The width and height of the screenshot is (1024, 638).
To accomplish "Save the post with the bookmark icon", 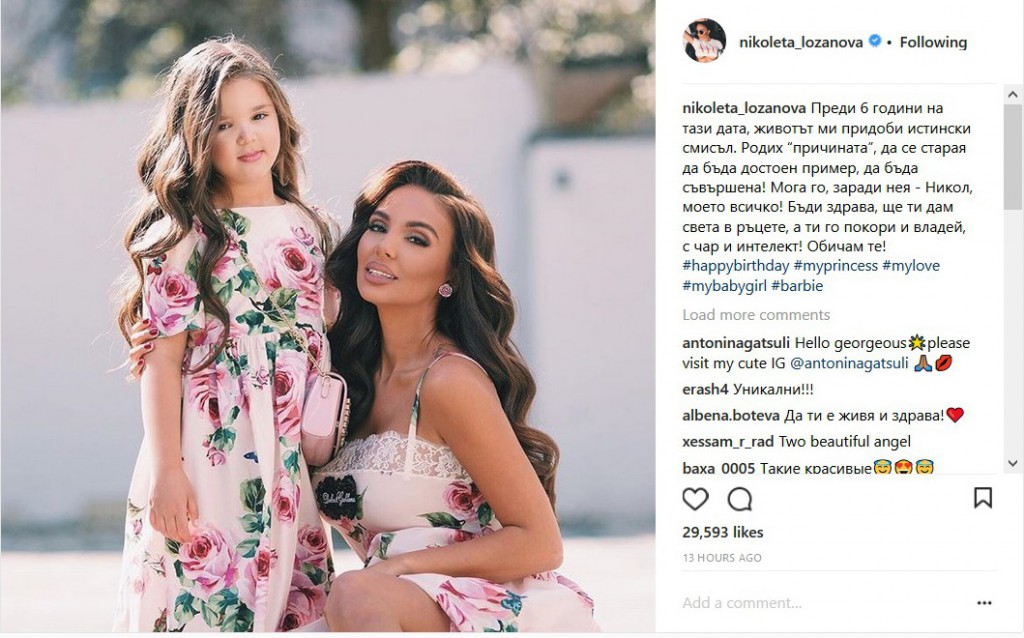I will point(983,498).
